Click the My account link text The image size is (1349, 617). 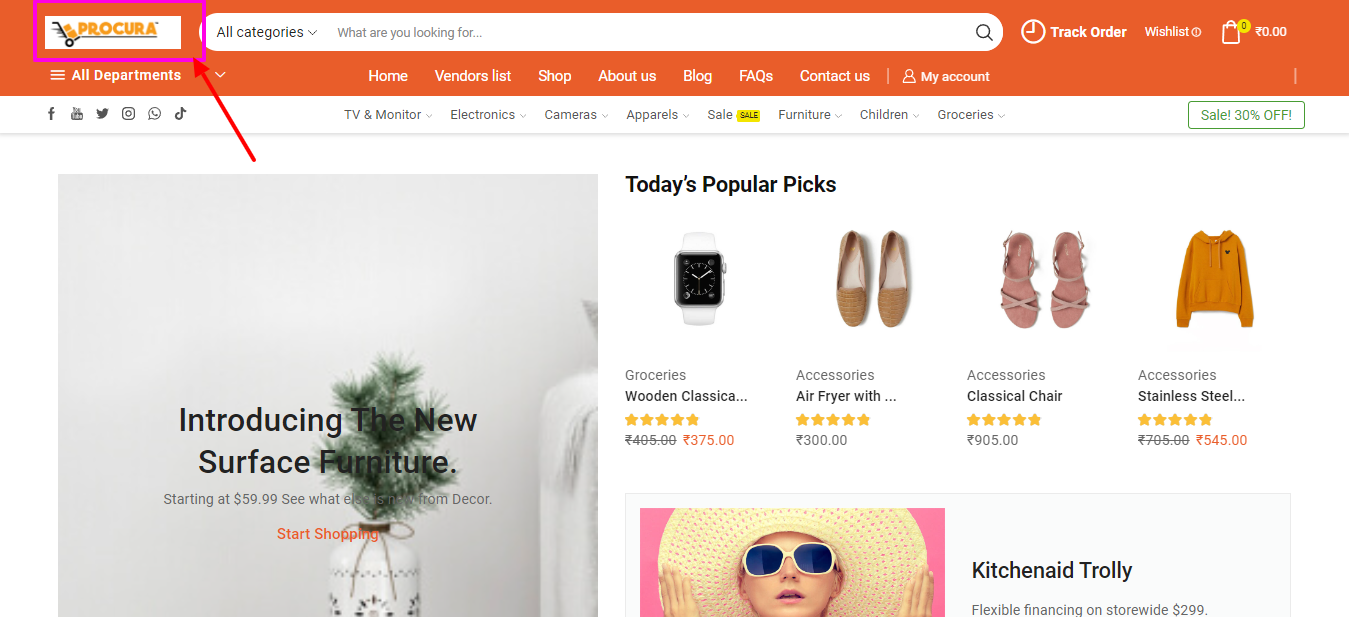pyautogui.click(x=955, y=76)
